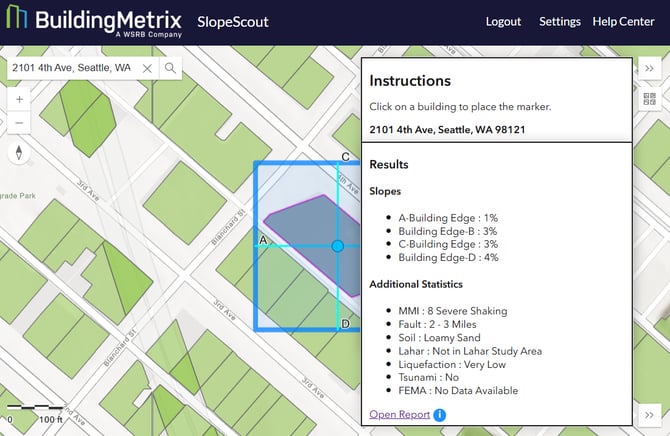The height and width of the screenshot is (436, 670).
Task: Open Report link
Action: [400, 415]
